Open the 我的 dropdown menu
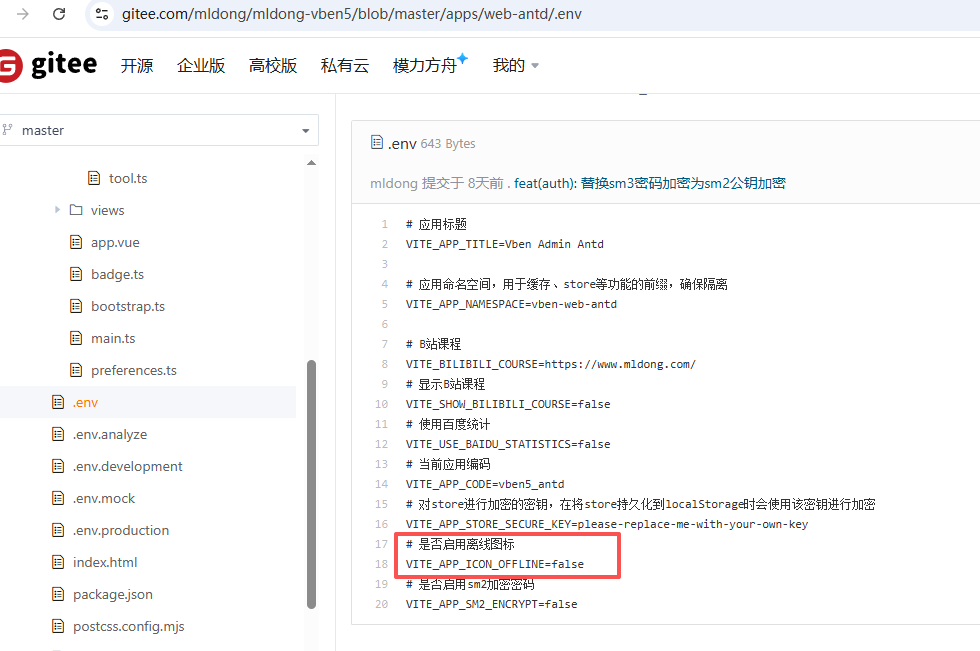 (x=515, y=66)
